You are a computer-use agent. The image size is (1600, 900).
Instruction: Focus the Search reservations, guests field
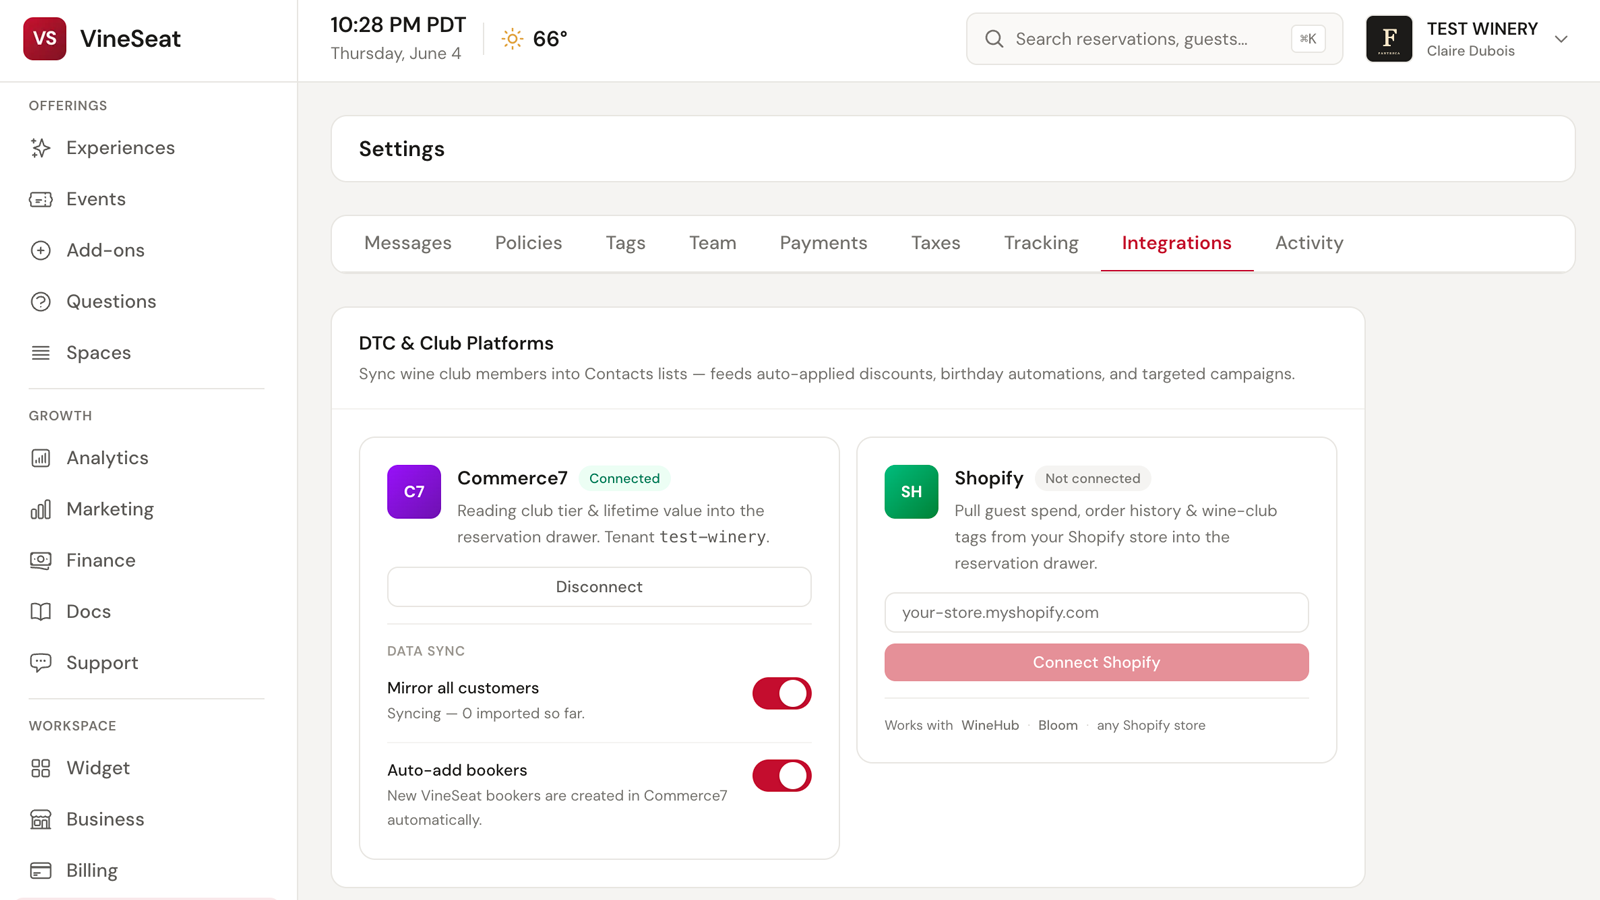(x=1154, y=39)
